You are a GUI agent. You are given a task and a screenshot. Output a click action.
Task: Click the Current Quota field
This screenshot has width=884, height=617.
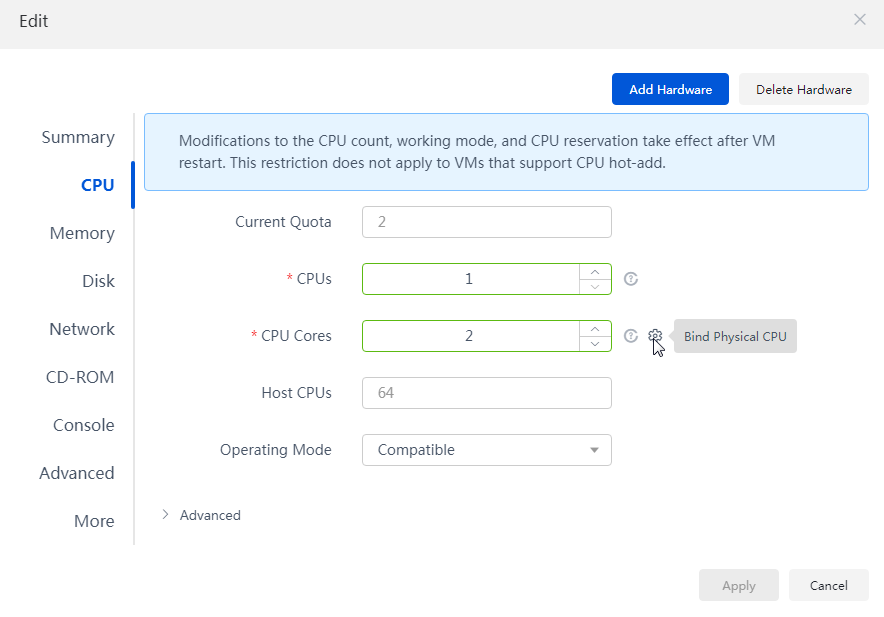click(x=487, y=222)
